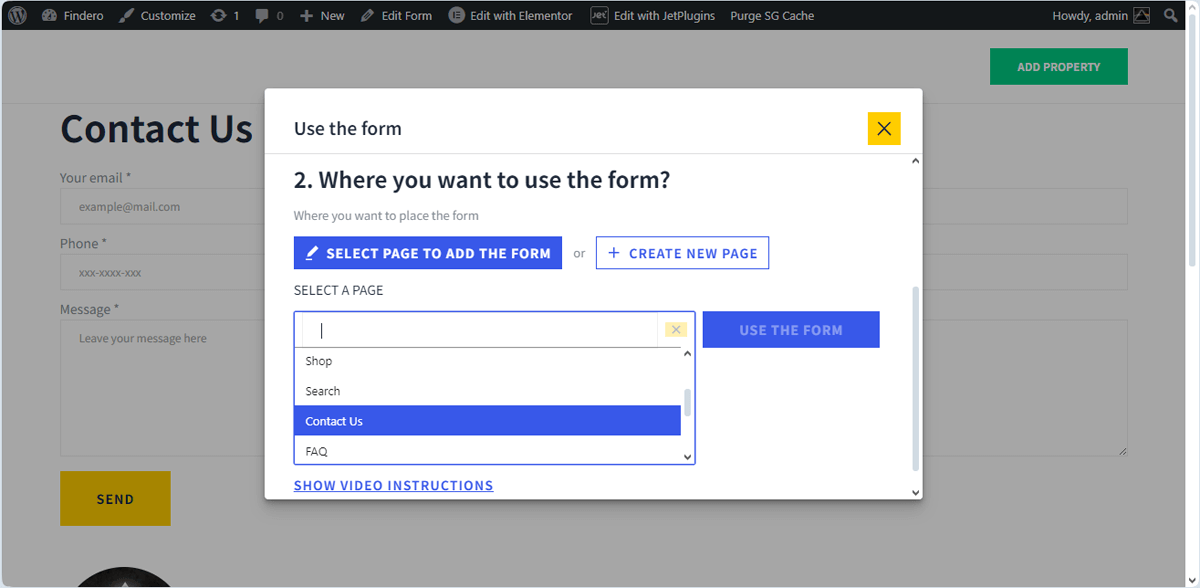Open the admin bar search magnifier
The height and width of the screenshot is (588, 1200).
(1171, 16)
